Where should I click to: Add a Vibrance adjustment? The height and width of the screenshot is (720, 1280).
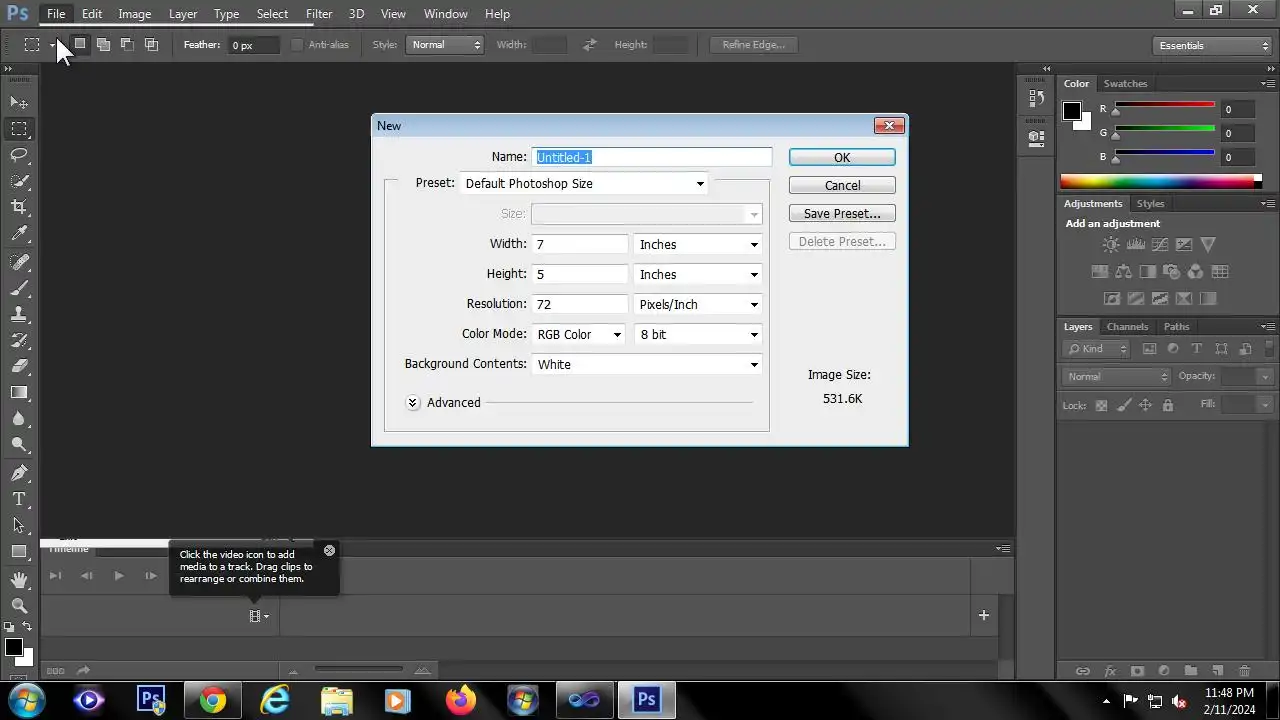point(1208,245)
